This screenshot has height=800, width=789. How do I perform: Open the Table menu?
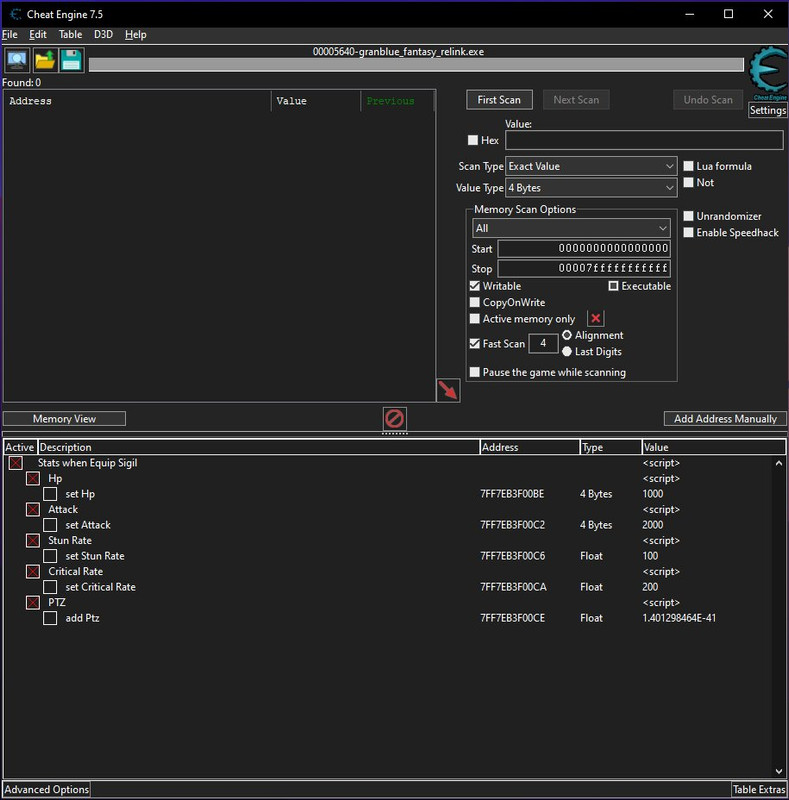[70, 34]
